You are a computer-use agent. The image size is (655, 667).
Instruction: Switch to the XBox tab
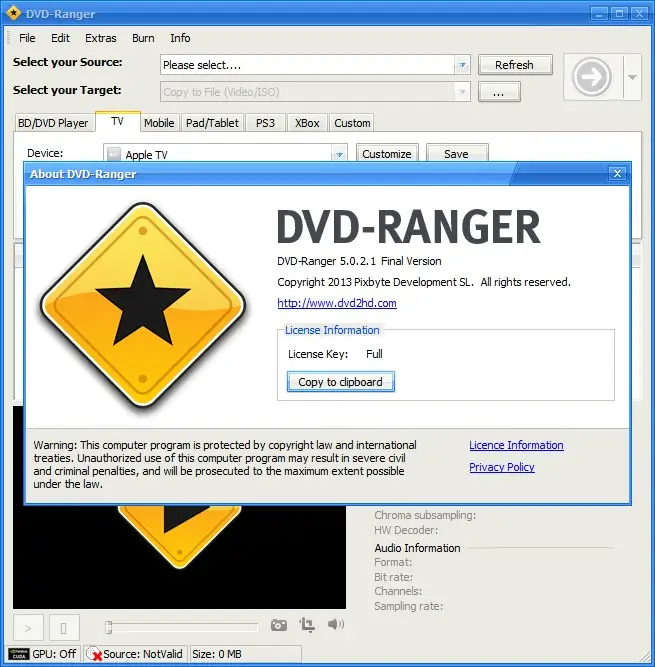(307, 123)
